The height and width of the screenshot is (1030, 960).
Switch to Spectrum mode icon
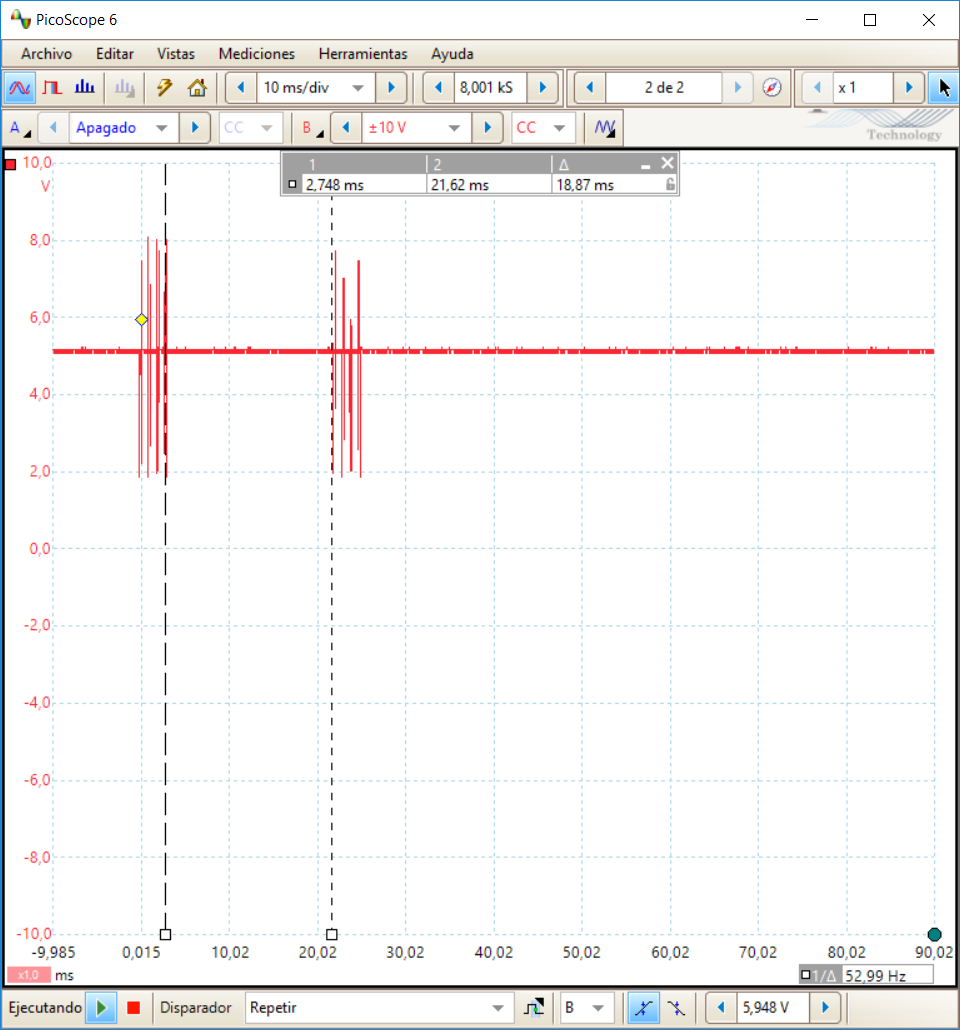coord(84,87)
